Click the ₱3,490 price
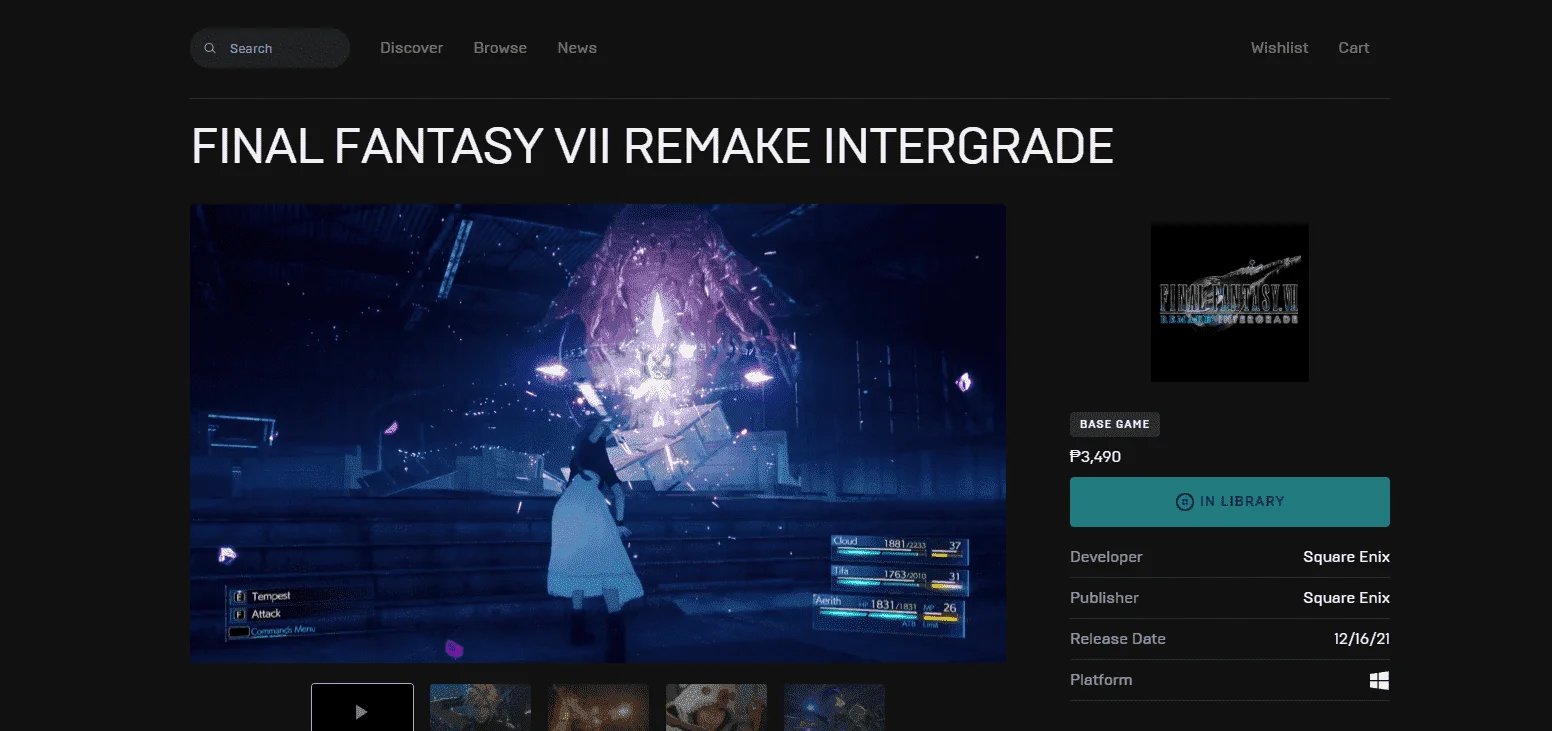 (x=1095, y=457)
